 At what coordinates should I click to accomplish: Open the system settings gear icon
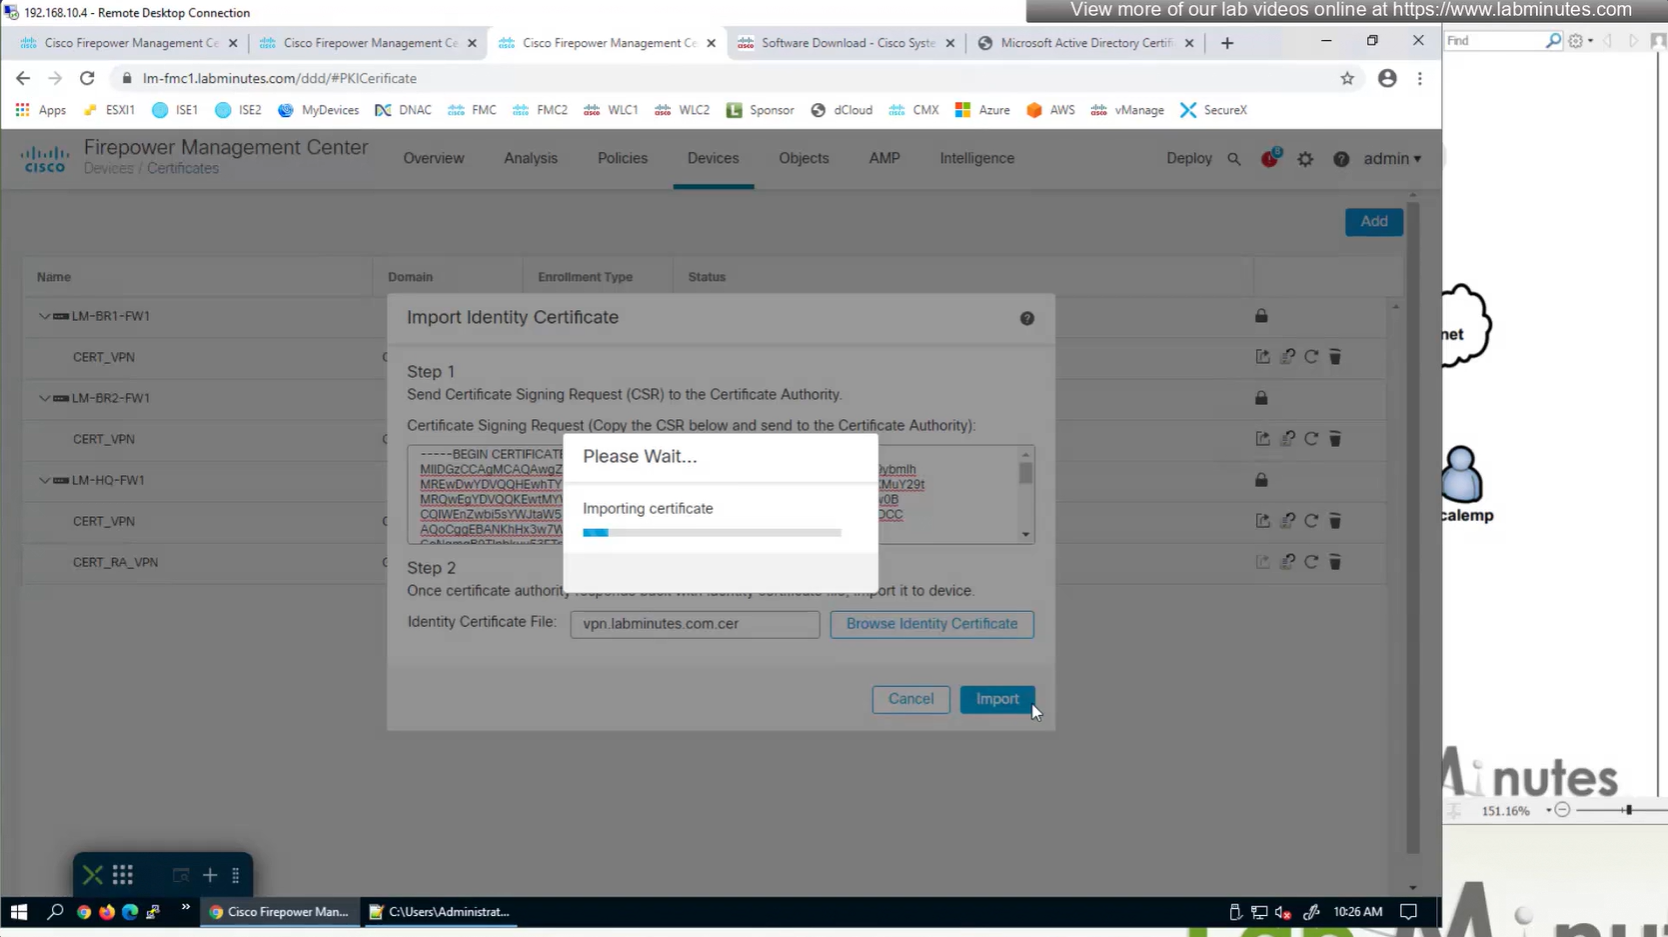coord(1305,159)
